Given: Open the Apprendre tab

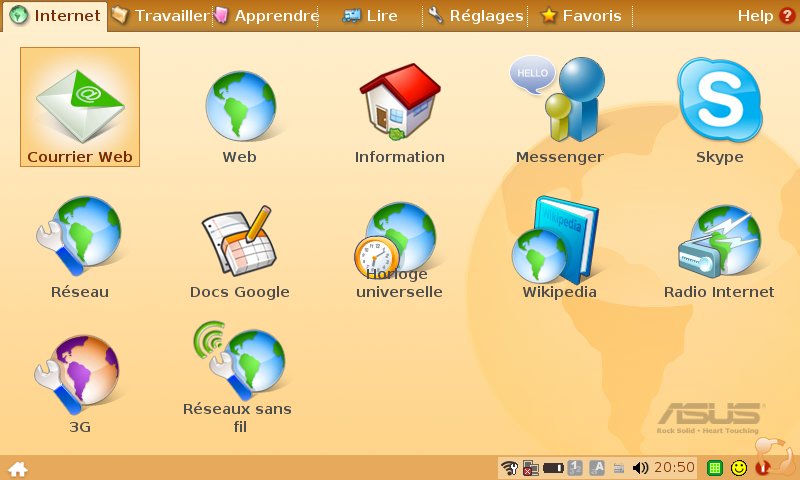Looking at the screenshot, I should point(266,16).
